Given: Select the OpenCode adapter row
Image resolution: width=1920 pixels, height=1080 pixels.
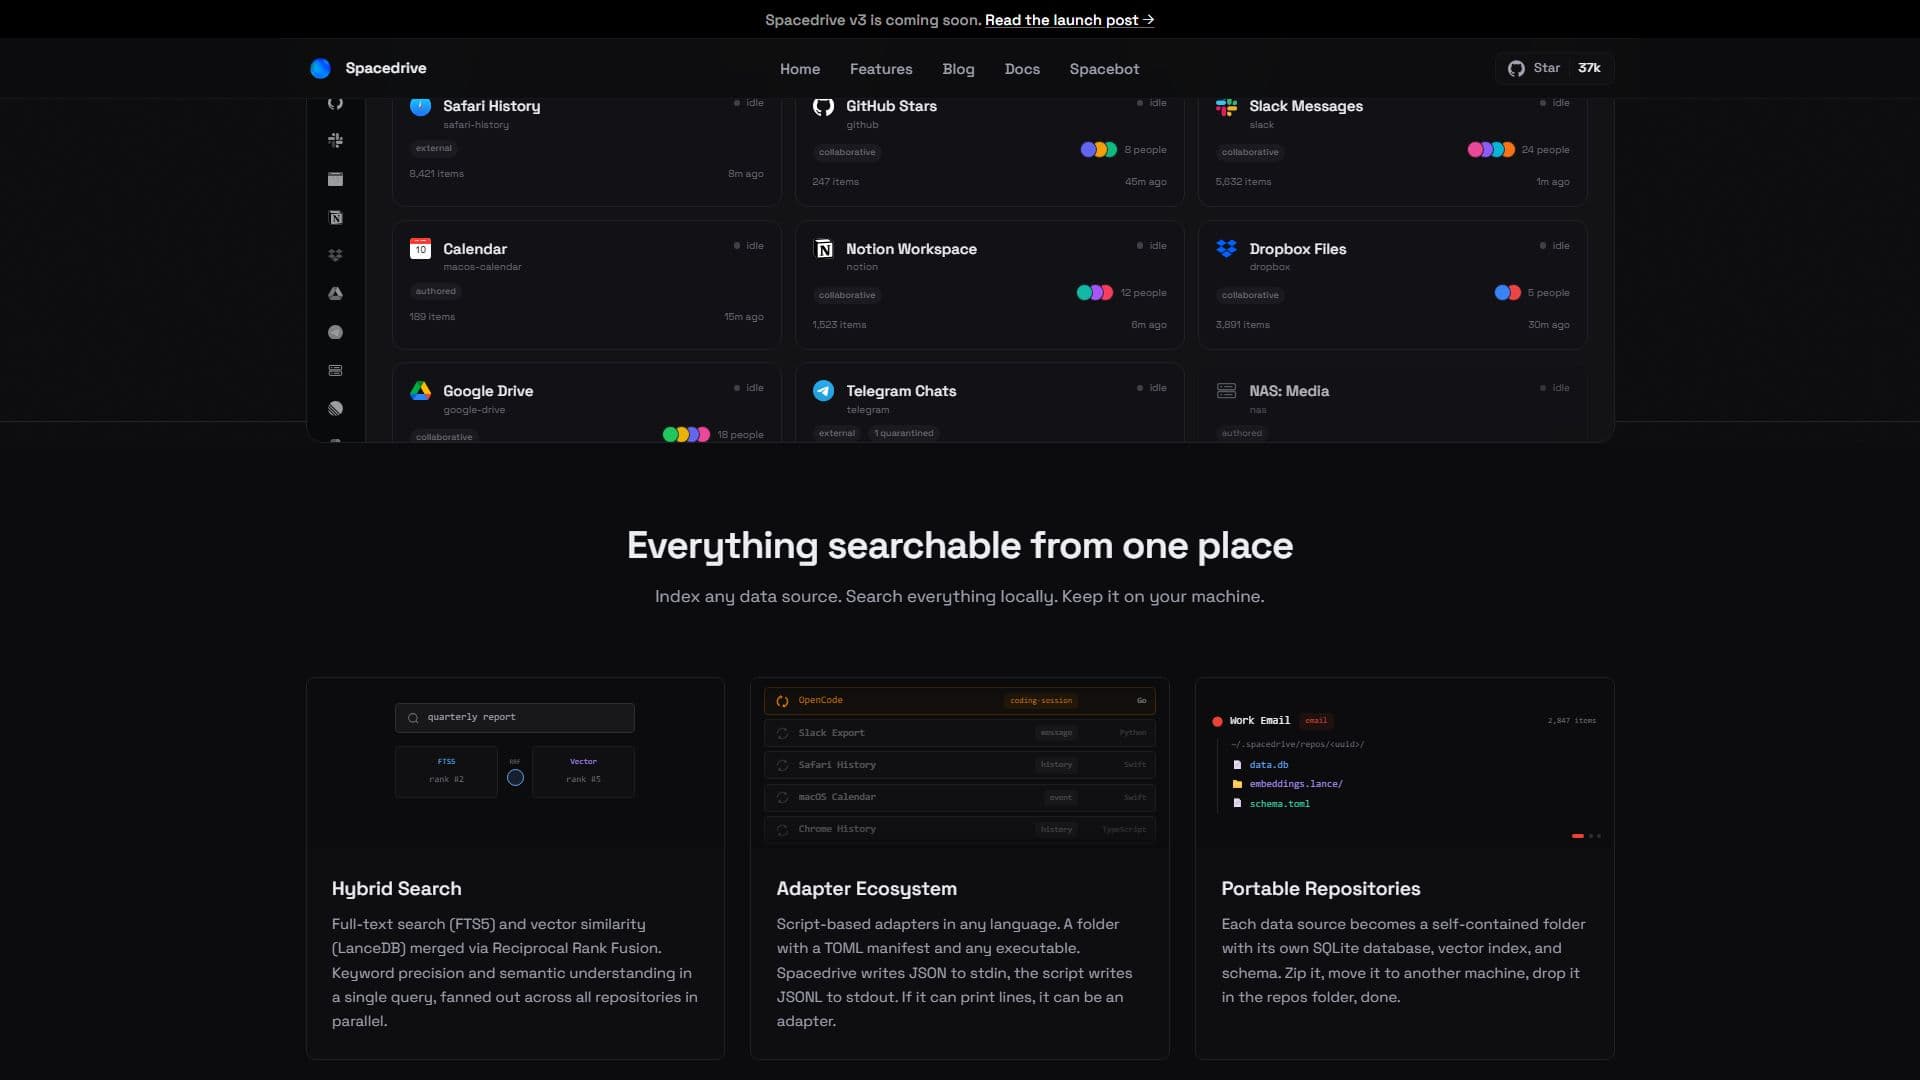Looking at the screenshot, I should pyautogui.click(x=959, y=701).
